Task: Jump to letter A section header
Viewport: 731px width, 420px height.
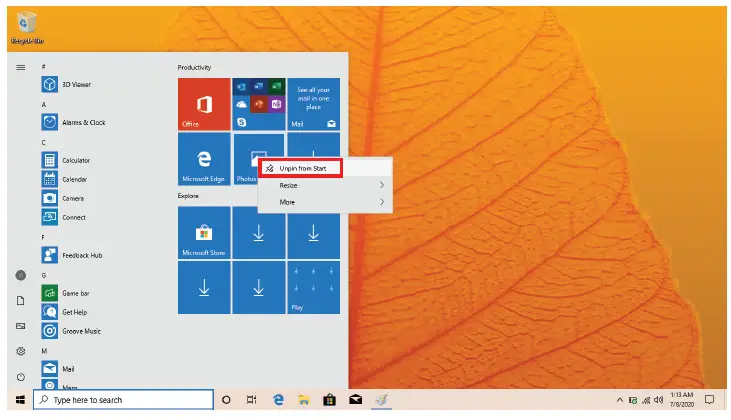Action: point(44,104)
